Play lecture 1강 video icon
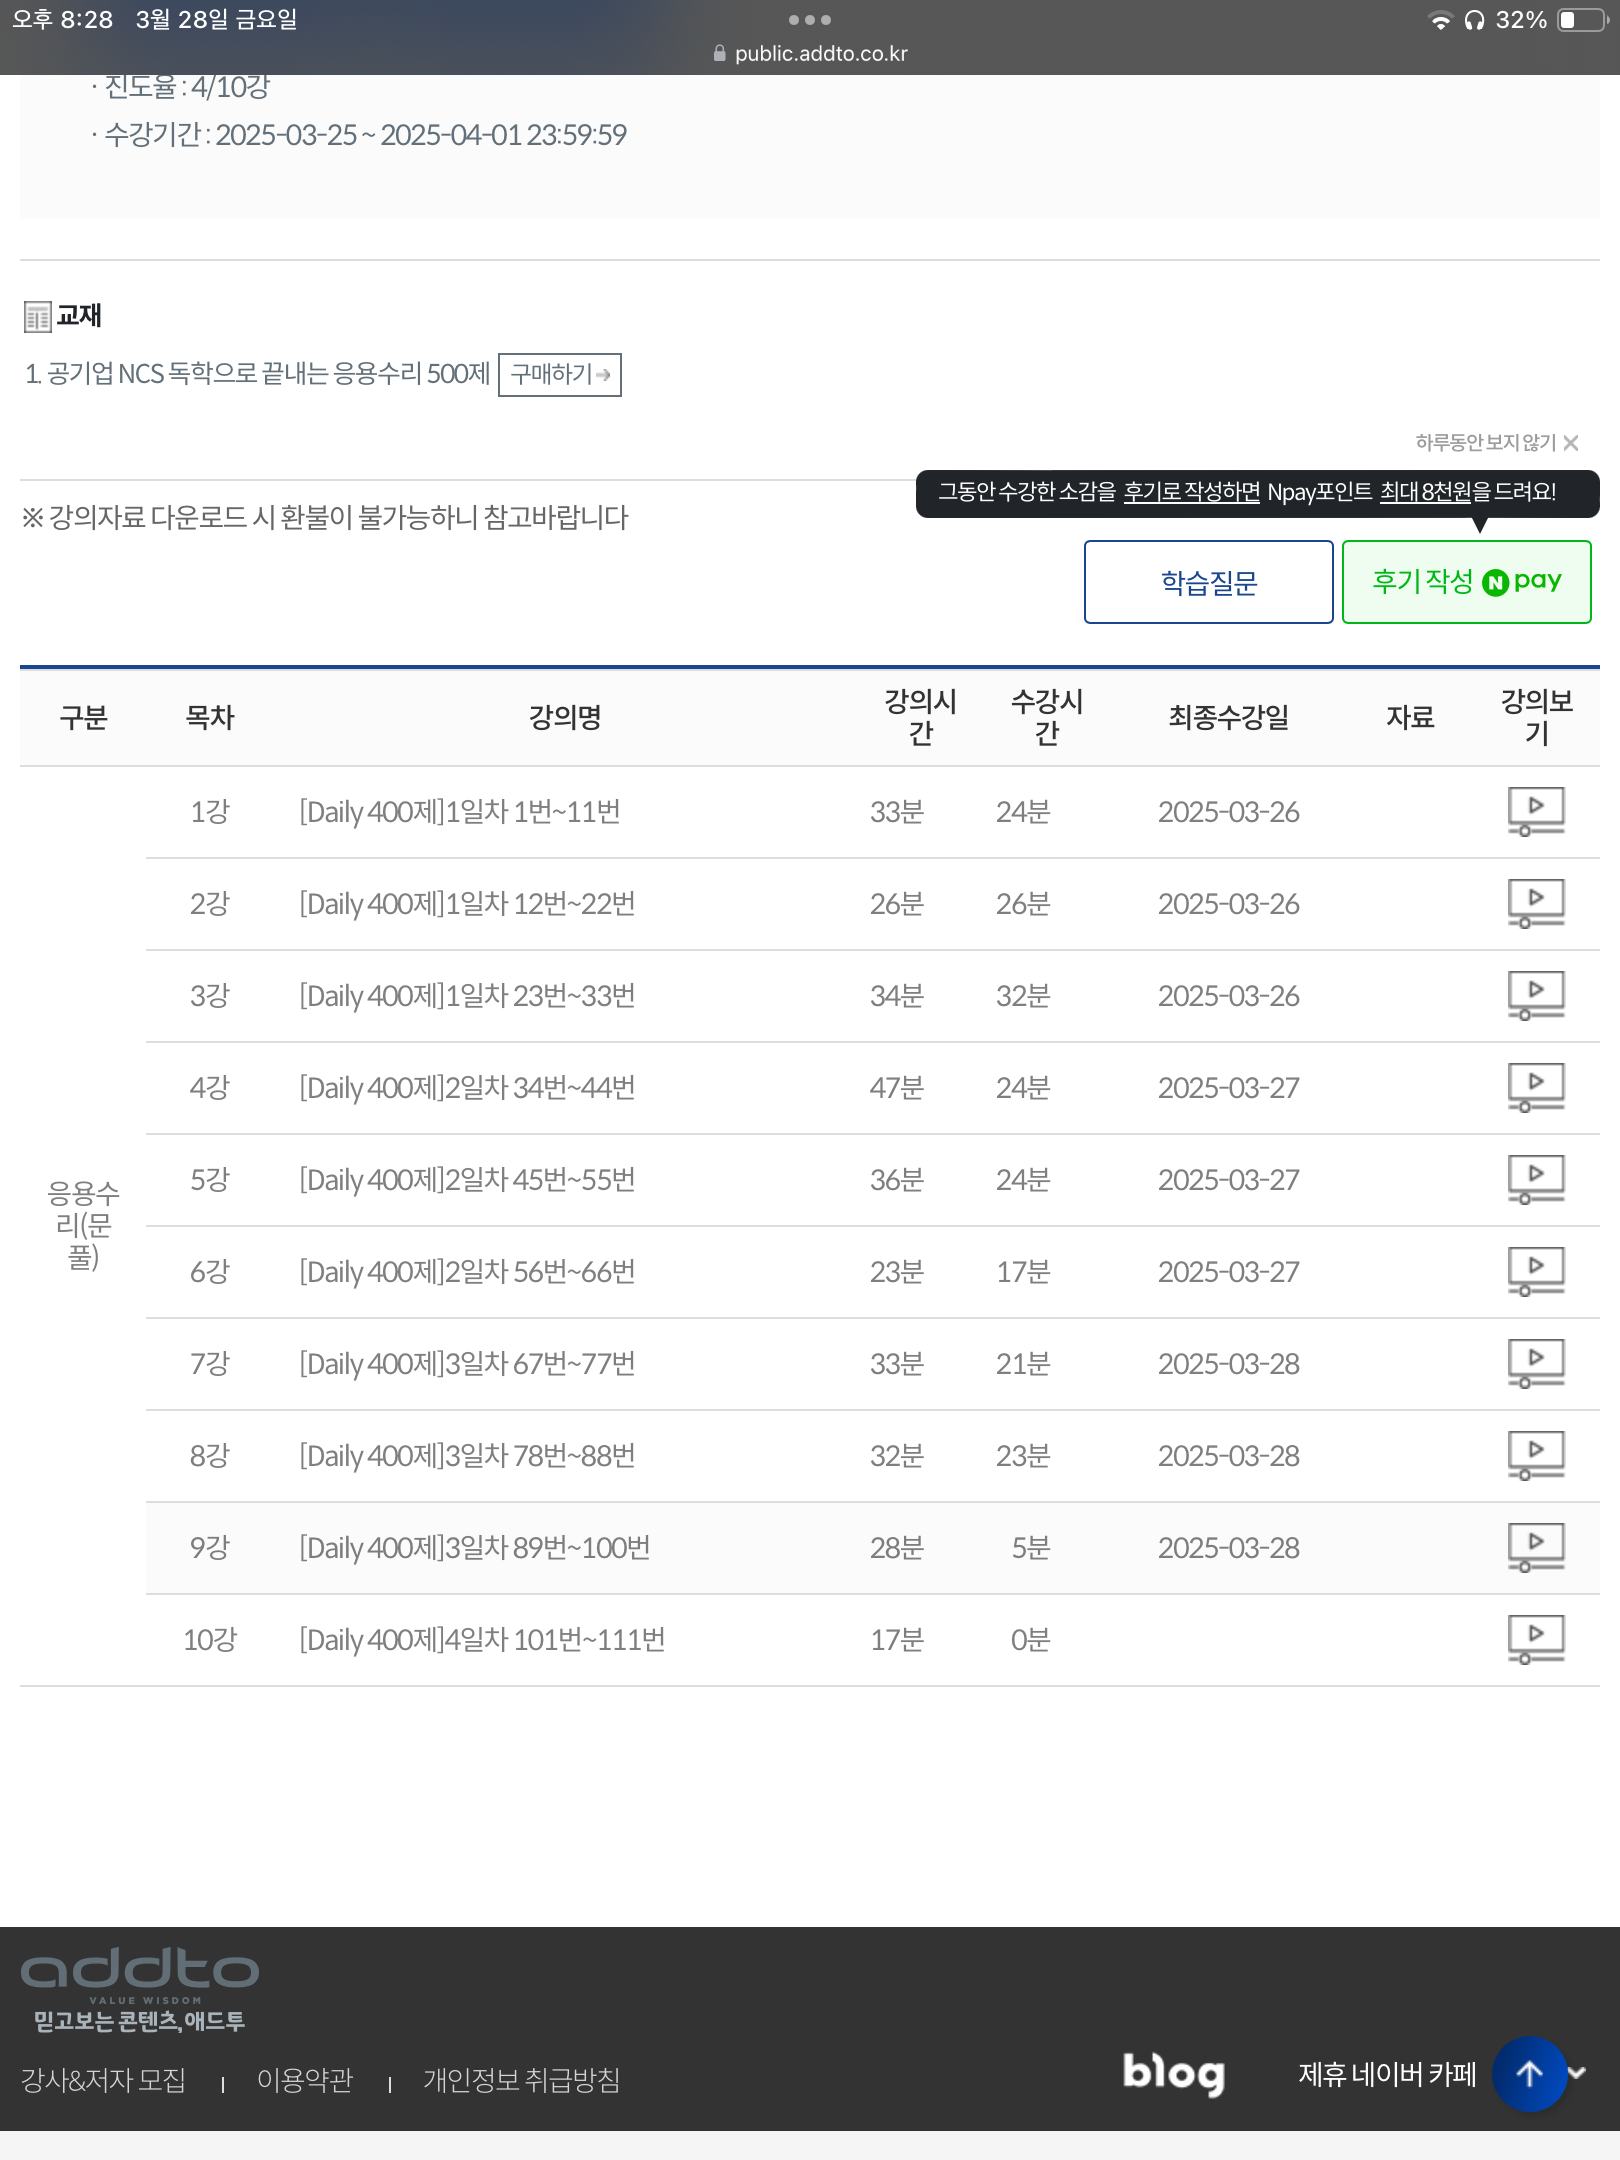1620x2160 pixels. 1535,811
